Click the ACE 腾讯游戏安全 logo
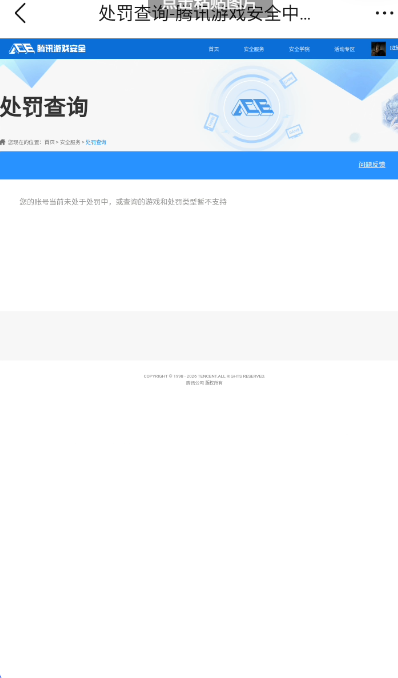The image size is (398, 678). click(47, 49)
